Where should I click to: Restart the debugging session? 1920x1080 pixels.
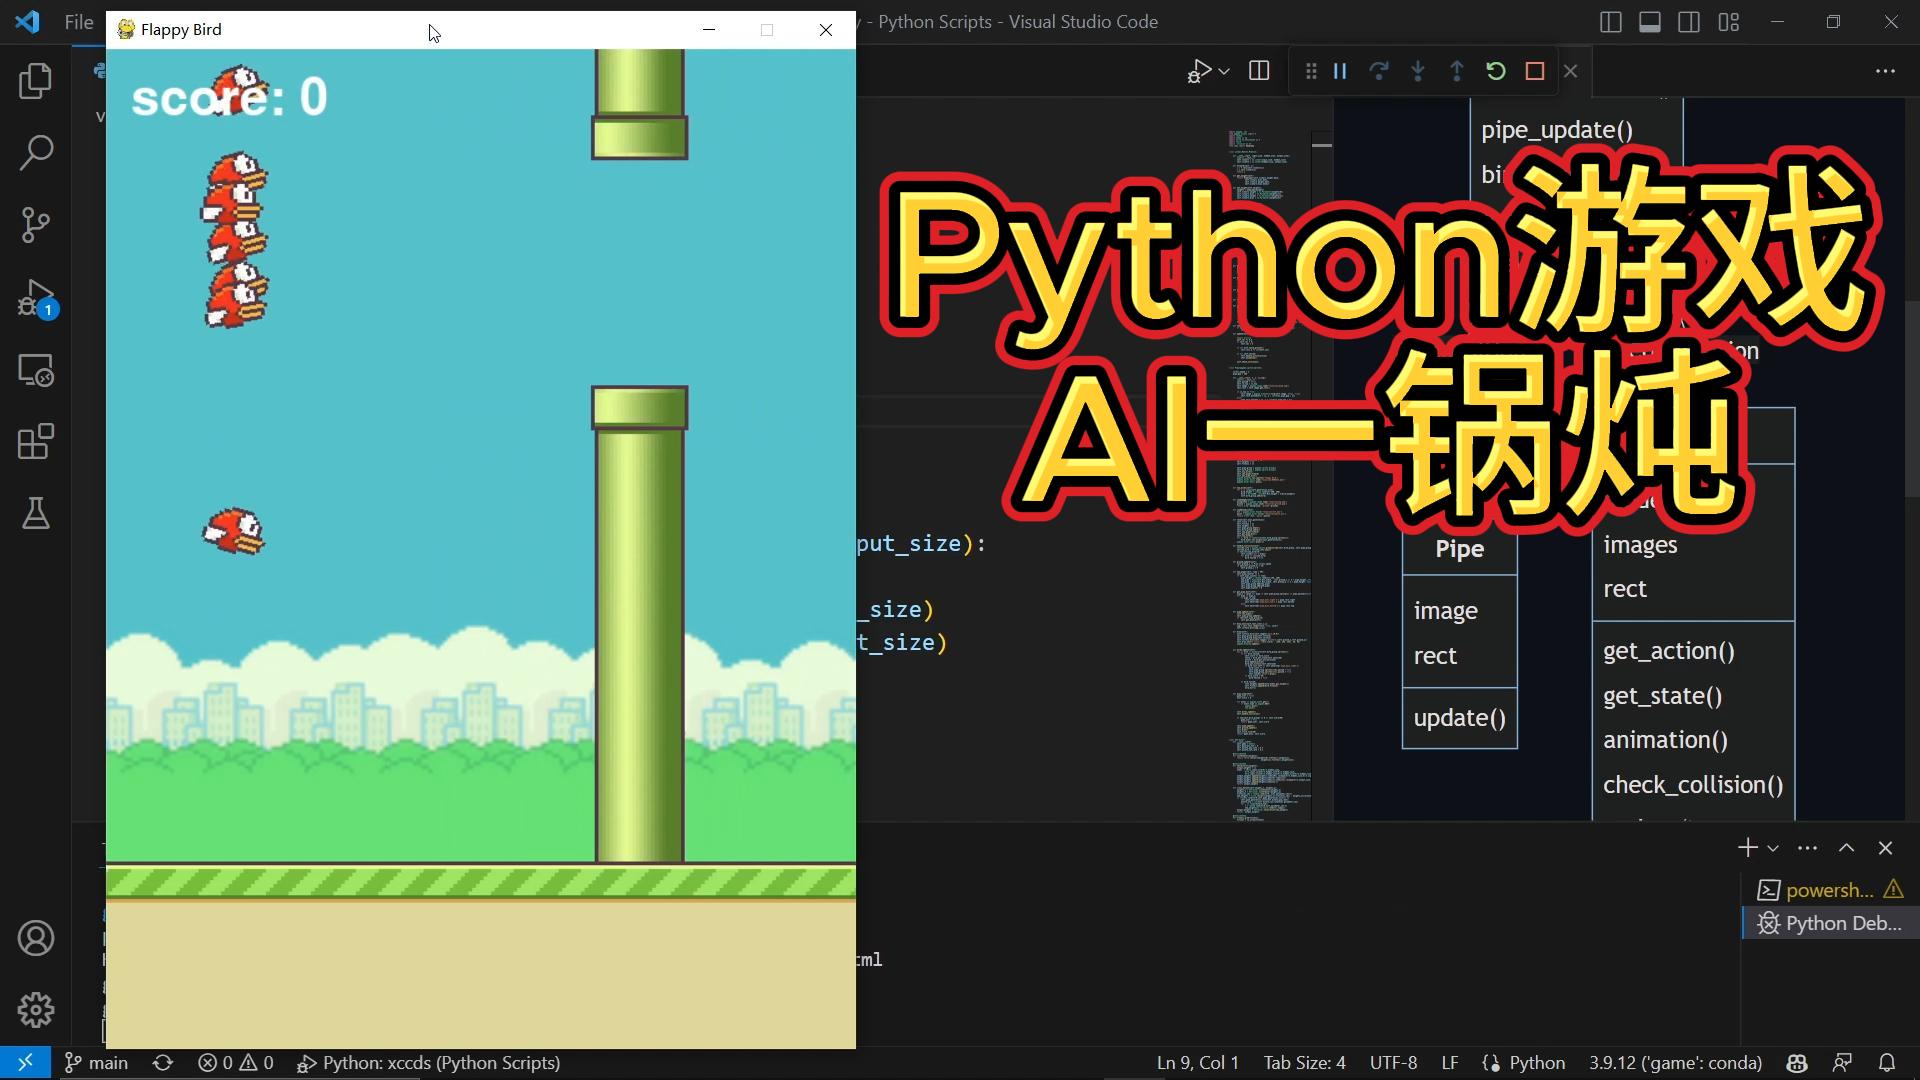point(1495,71)
